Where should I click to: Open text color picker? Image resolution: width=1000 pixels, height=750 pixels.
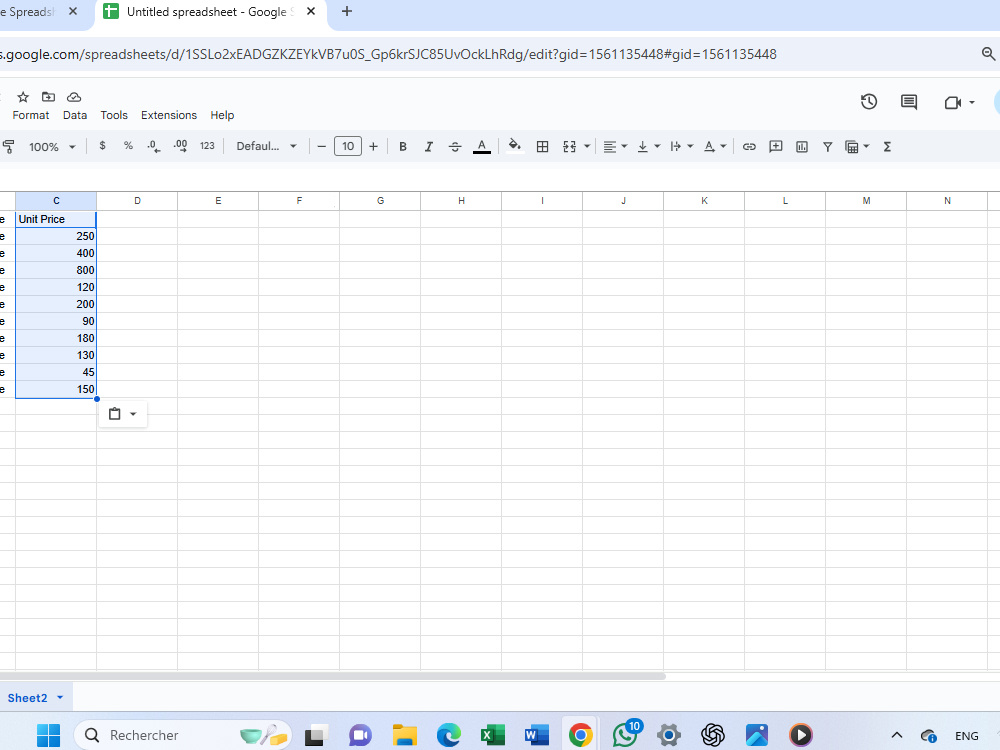[x=482, y=147]
